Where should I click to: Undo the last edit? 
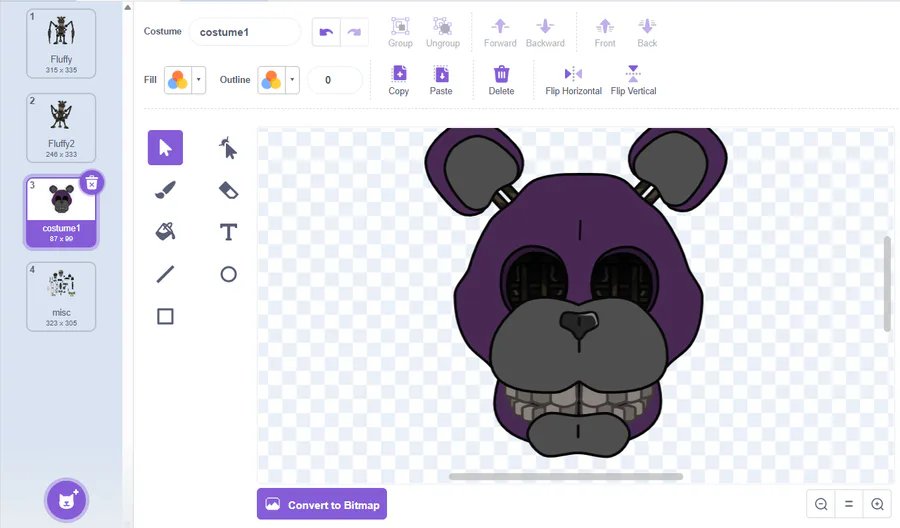tap(326, 32)
